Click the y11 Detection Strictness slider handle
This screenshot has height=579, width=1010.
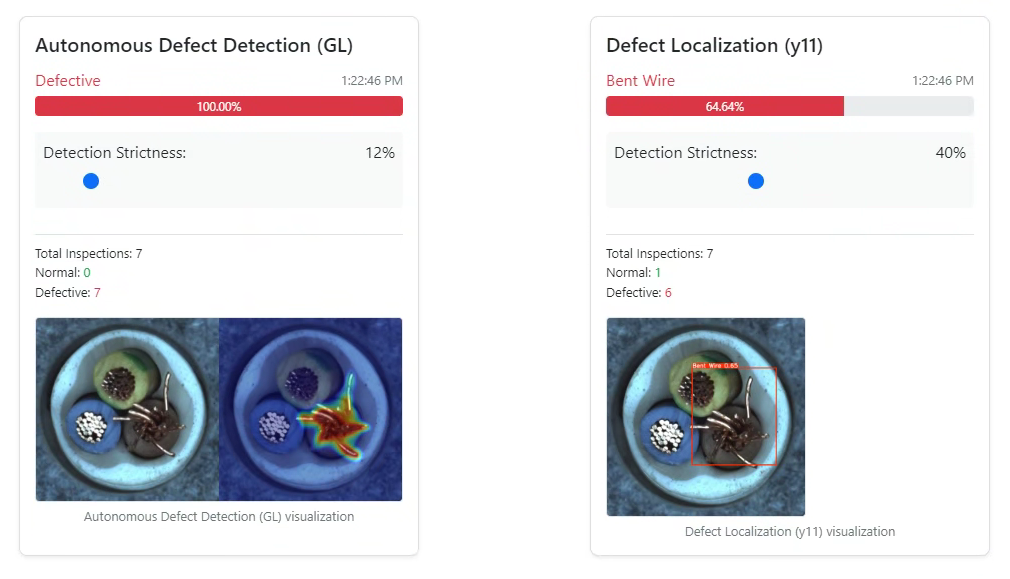[x=756, y=181]
